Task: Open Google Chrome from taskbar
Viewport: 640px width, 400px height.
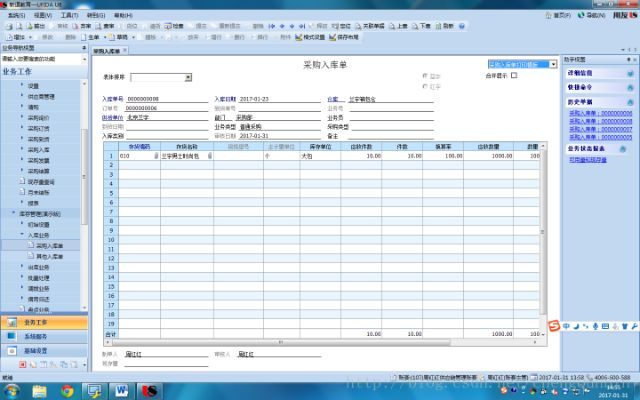Action: pos(67,391)
